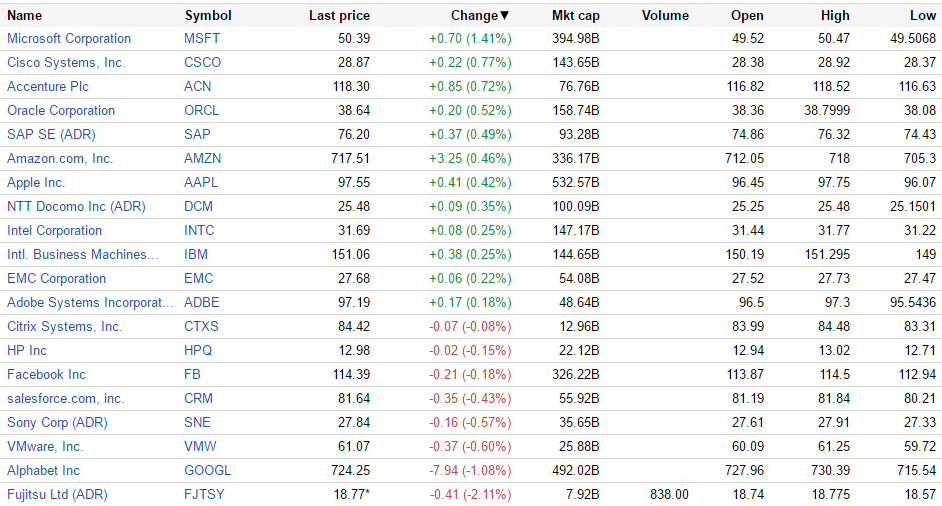This screenshot has height=506, width=942.
Task: Sort by Mkt cap header
Action: [x=575, y=15]
